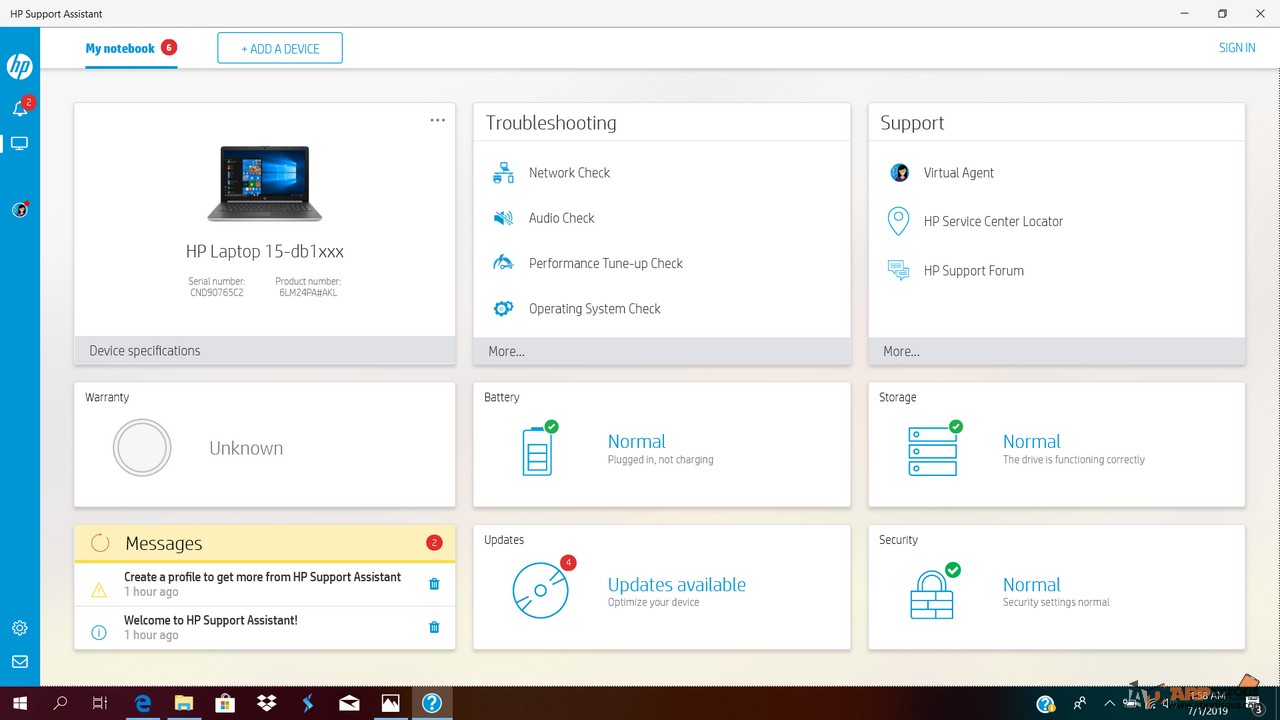The image size is (1280, 720).
Task: Open Performance Tune-up Check link
Action: [605, 264]
